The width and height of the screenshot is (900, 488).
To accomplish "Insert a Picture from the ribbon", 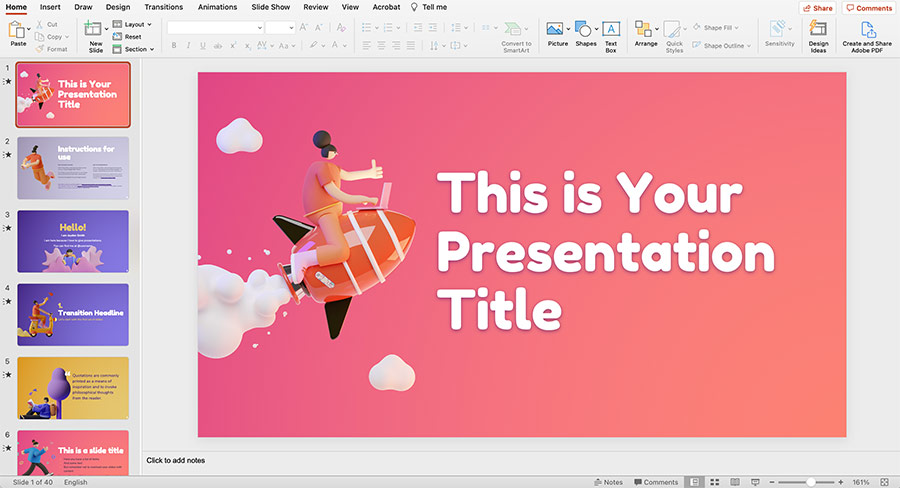I will coord(556,30).
